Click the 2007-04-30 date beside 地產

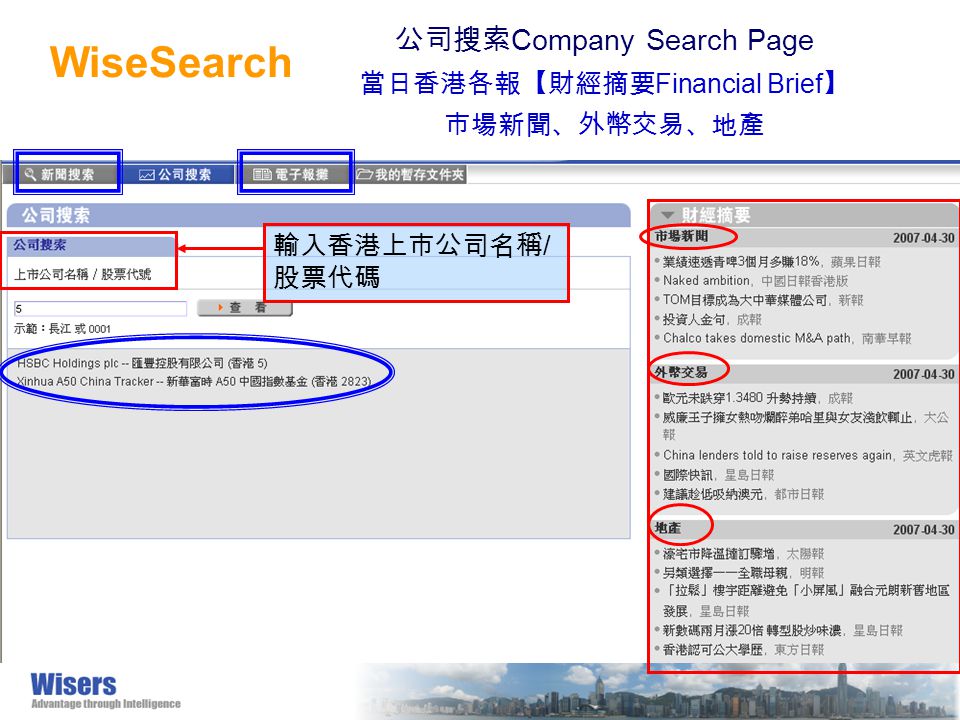click(x=923, y=530)
